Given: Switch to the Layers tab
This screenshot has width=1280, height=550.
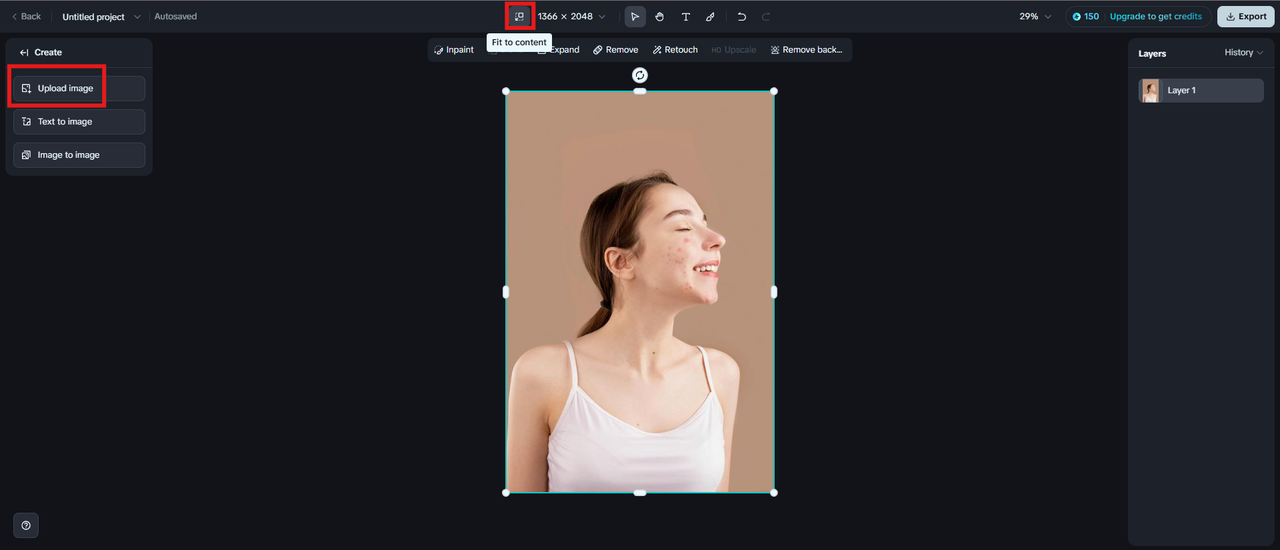Looking at the screenshot, I should (1152, 53).
